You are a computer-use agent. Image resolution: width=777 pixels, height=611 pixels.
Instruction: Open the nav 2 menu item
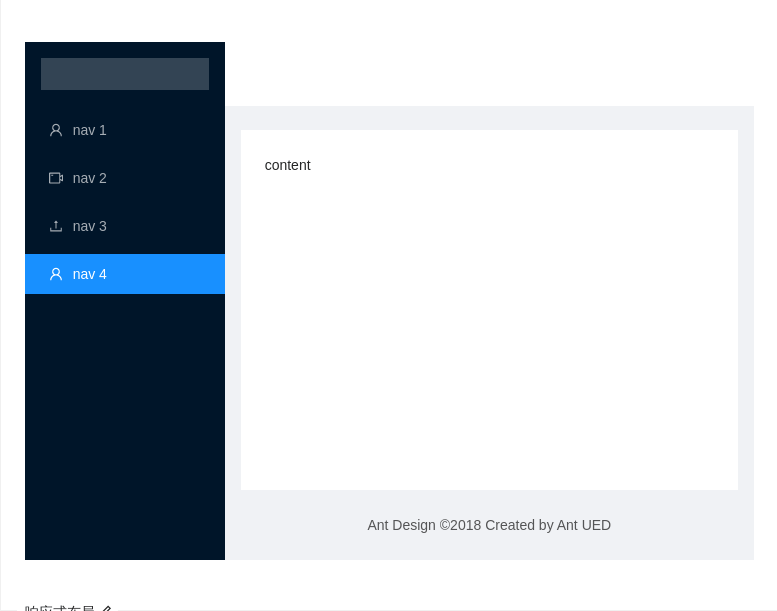[125, 178]
